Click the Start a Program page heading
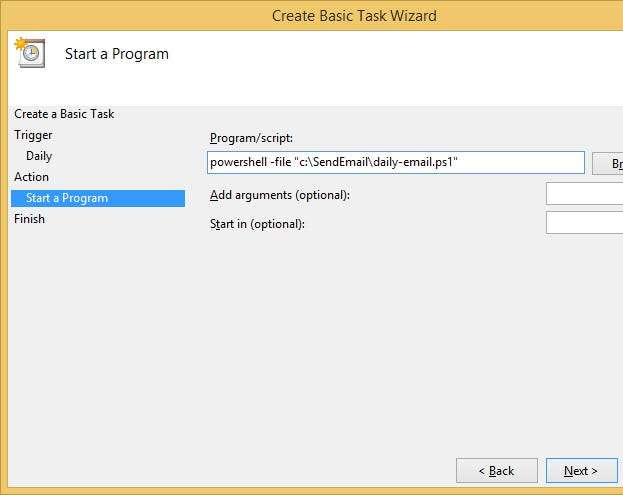This screenshot has height=495, width=623. [116, 54]
